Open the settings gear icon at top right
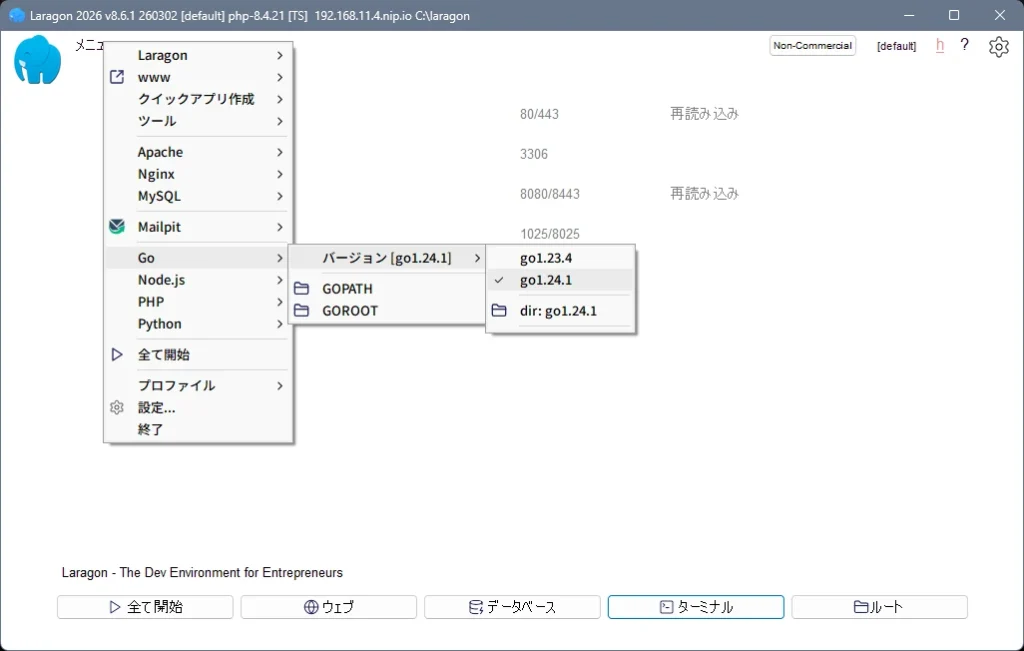Screen dimensions: 1024x651 999,46
